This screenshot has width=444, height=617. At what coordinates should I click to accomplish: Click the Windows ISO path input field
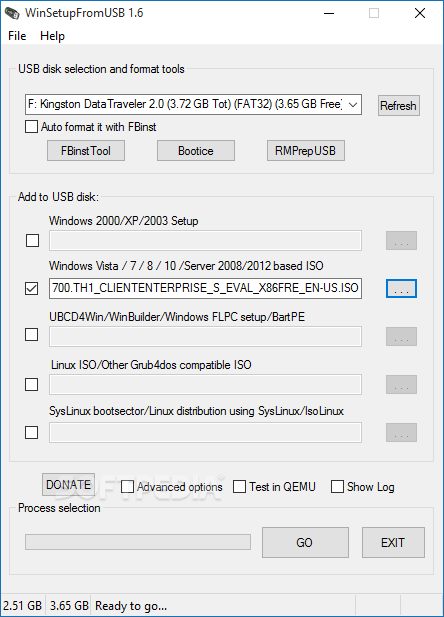(205, 288)
